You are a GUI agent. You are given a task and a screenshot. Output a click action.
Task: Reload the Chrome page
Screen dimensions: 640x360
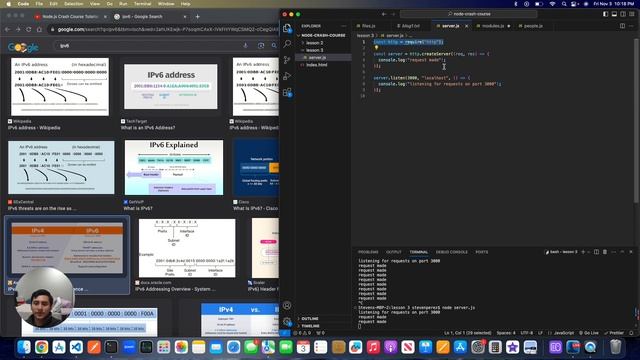(x=29, y=29)
